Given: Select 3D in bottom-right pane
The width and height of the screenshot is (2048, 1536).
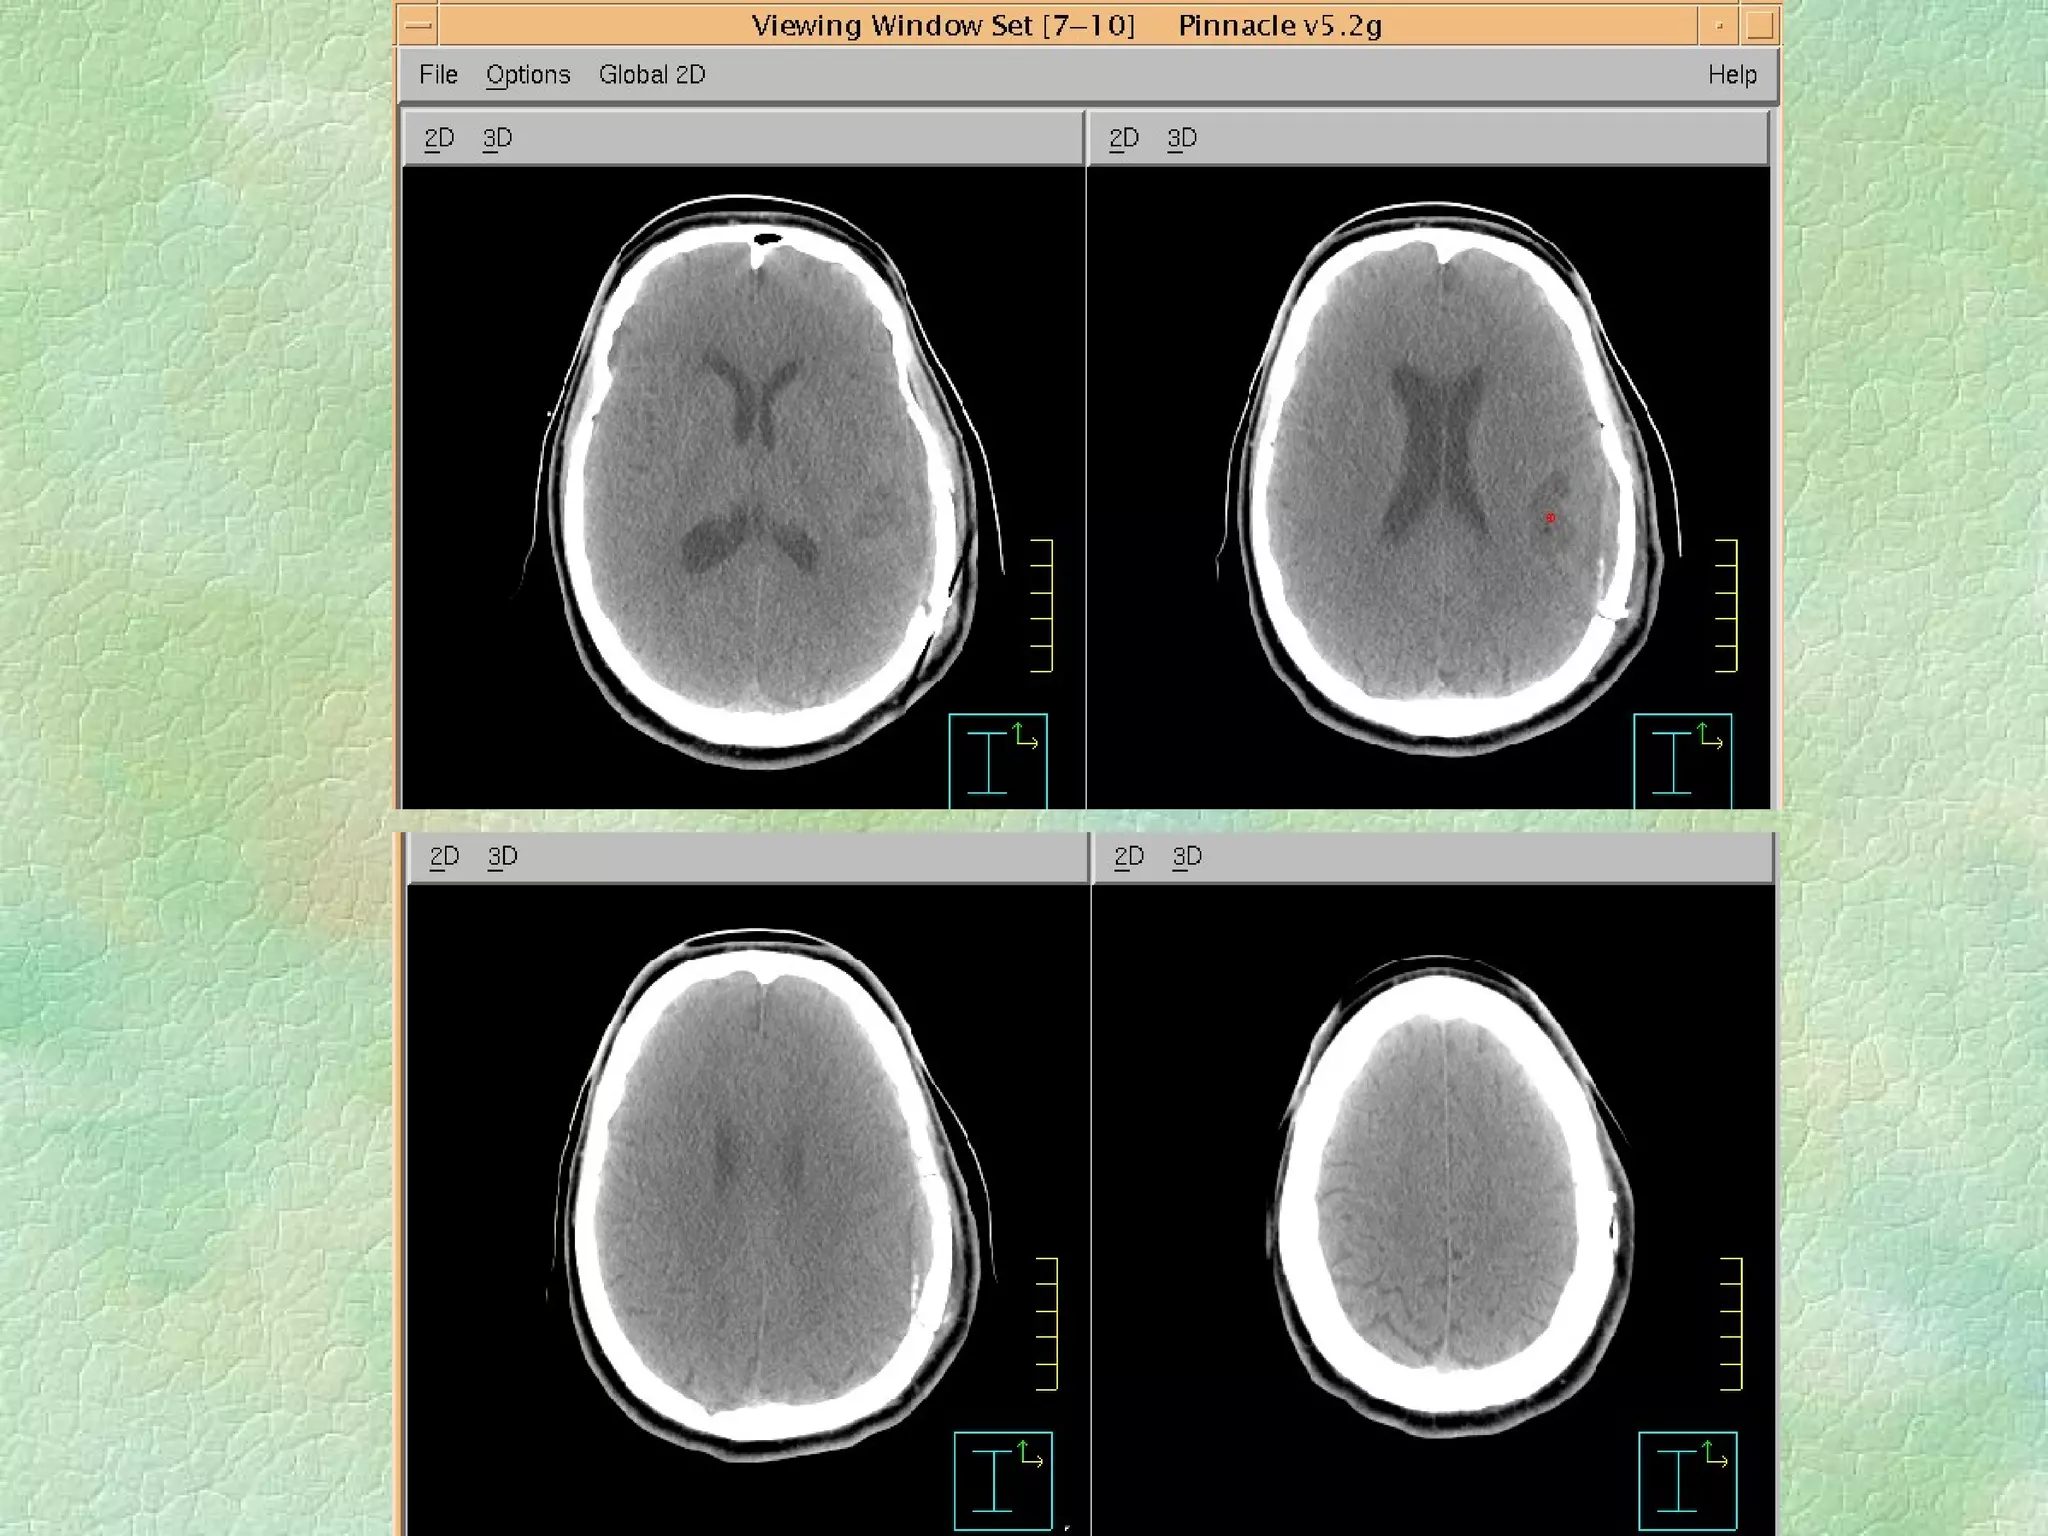Looking at the screenshot, I should click(1187, 856).
